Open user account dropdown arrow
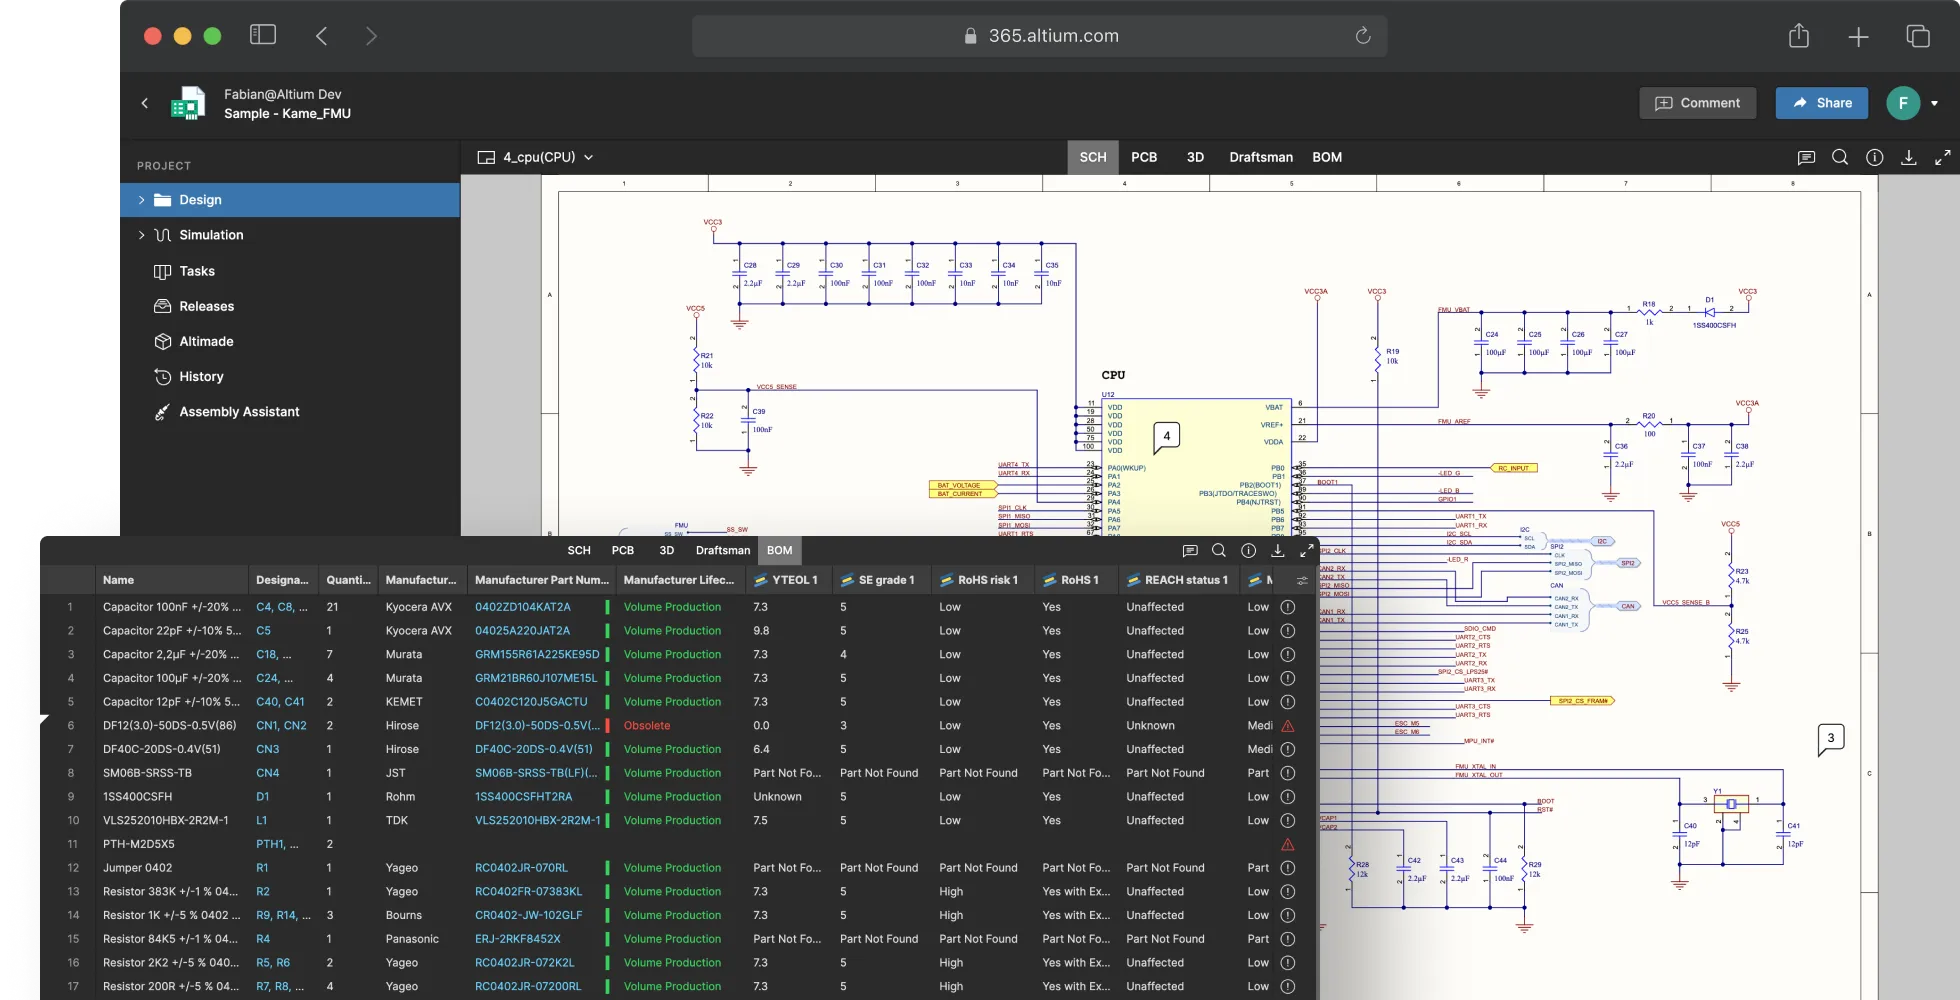This screenshot has width=1960, height=1000. click(1934, 103)
